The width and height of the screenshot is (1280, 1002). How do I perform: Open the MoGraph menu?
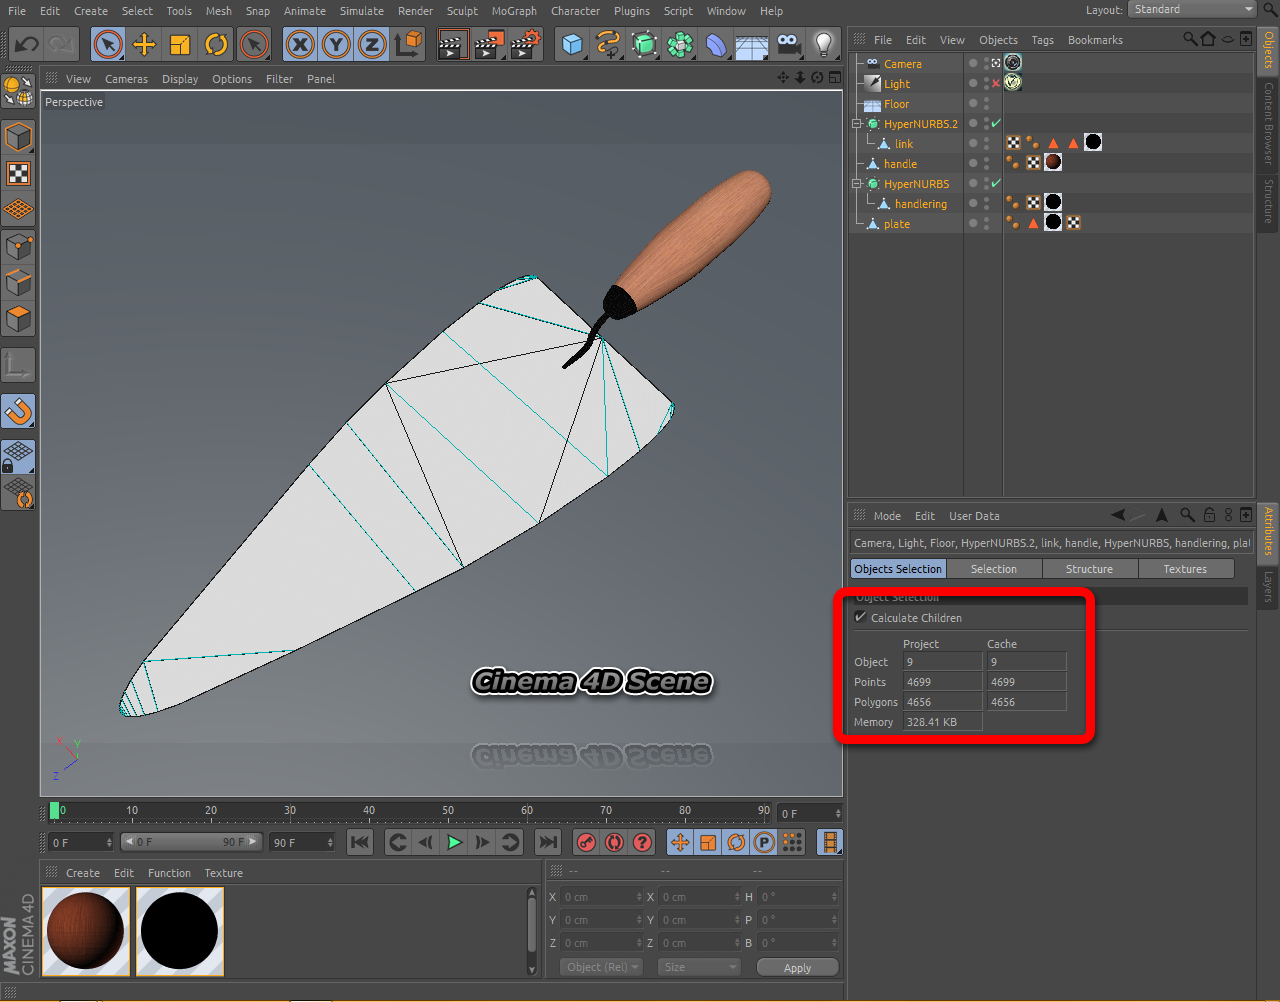[x=514, y=11]
